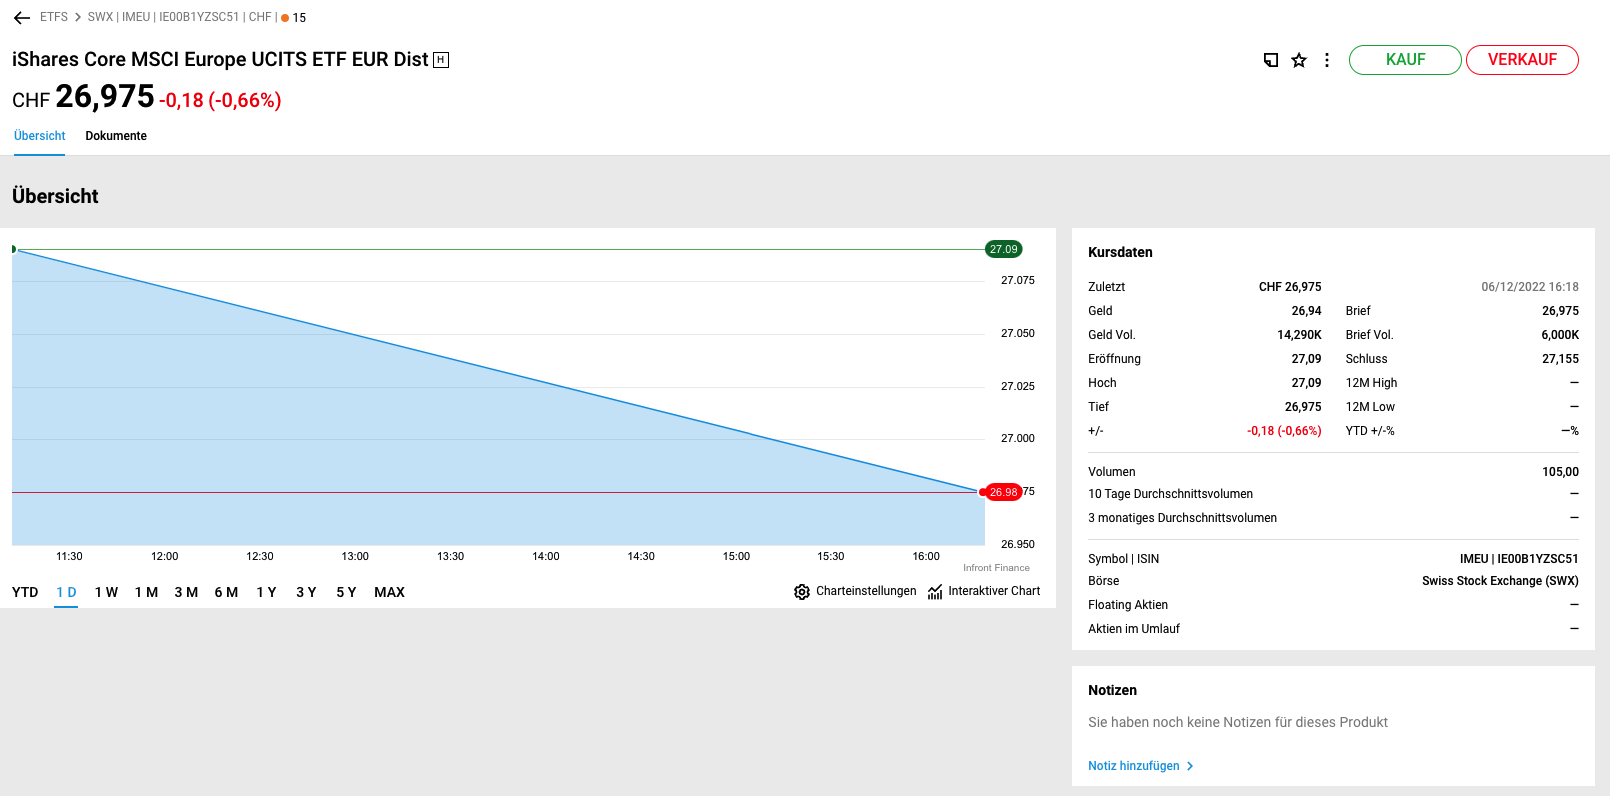Click the IMEU | IE00B1YZSC51 symbol value
Image resolution: width=1610 pixels, height=796 pixels.
[1519, 559]
